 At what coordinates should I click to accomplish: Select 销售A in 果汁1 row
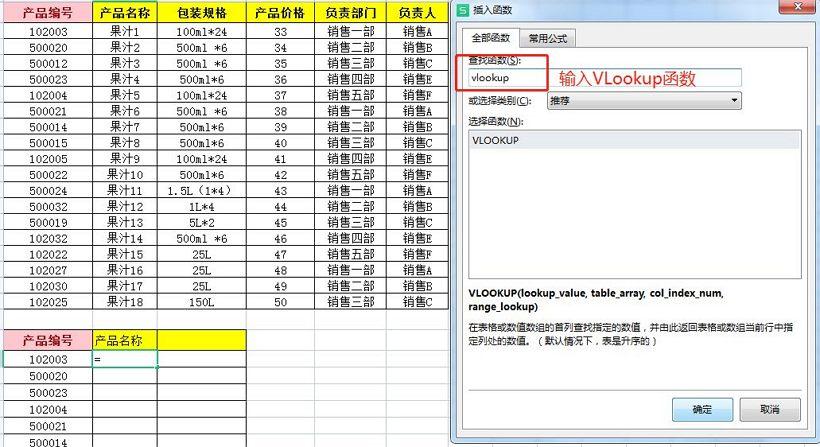417,31
